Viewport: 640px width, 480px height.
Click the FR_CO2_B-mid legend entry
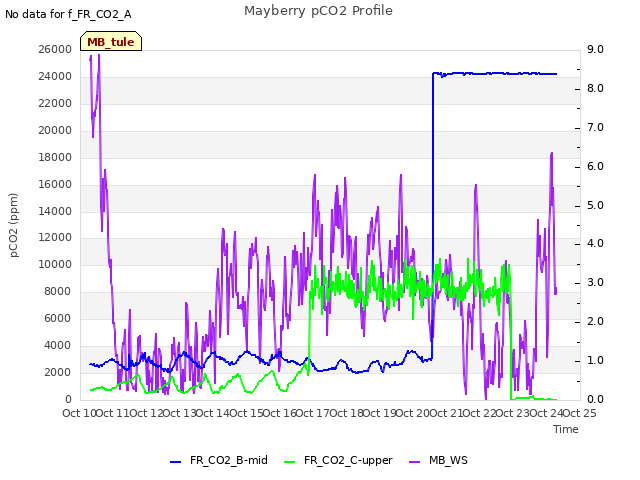[x=219, y=460]
